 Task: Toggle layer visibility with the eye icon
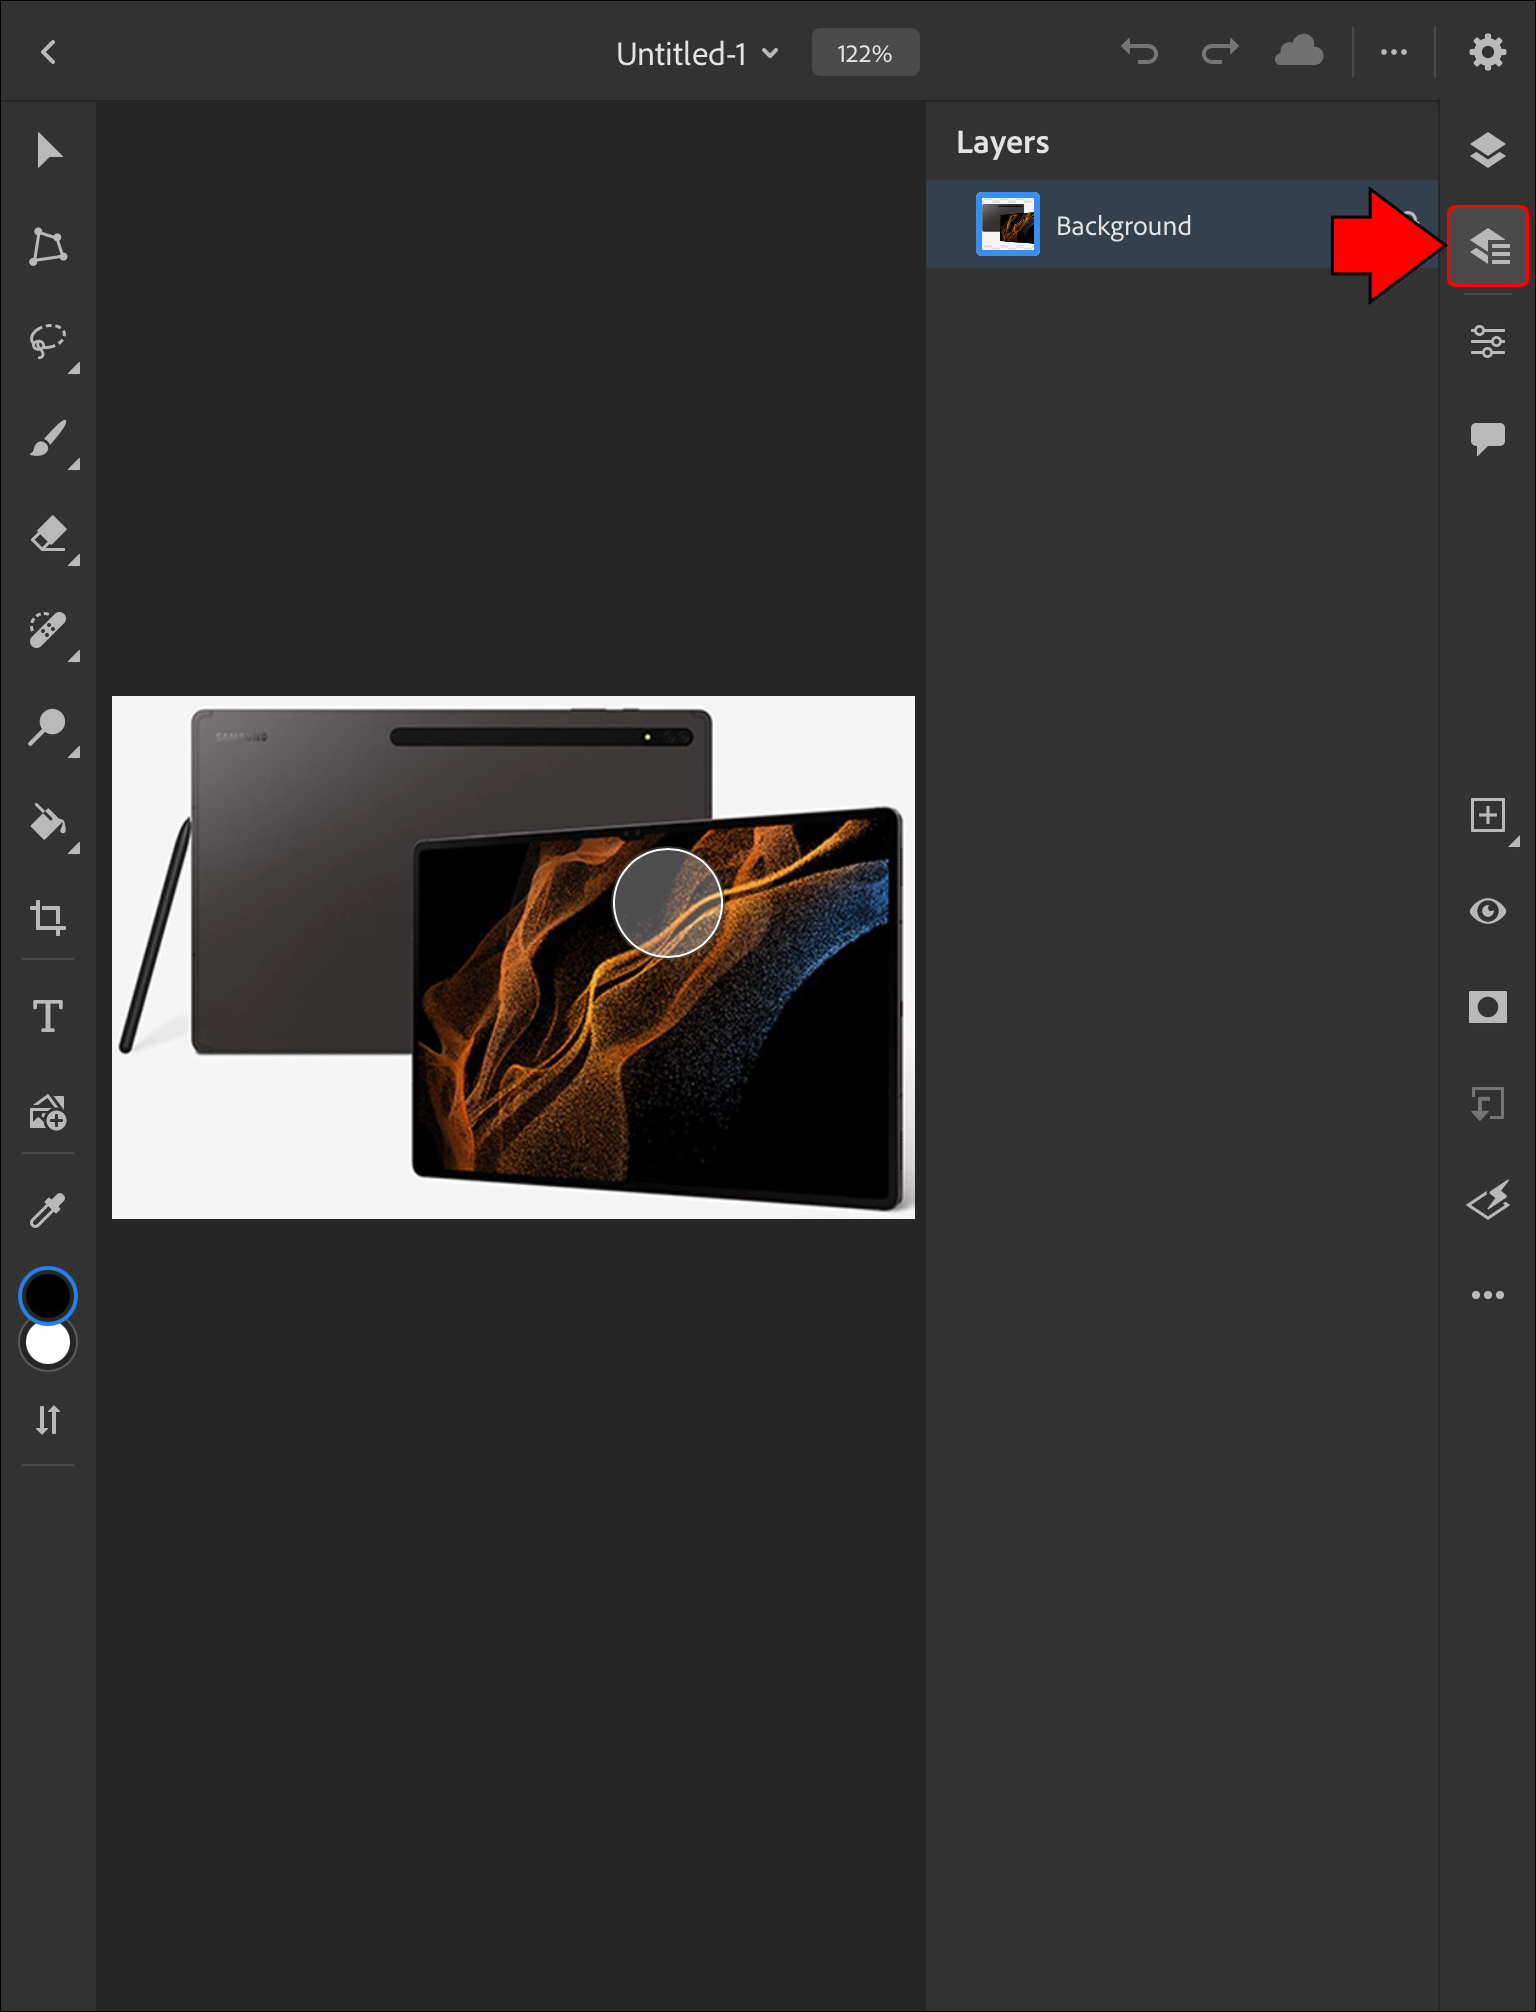click(x=1488, y=912)
